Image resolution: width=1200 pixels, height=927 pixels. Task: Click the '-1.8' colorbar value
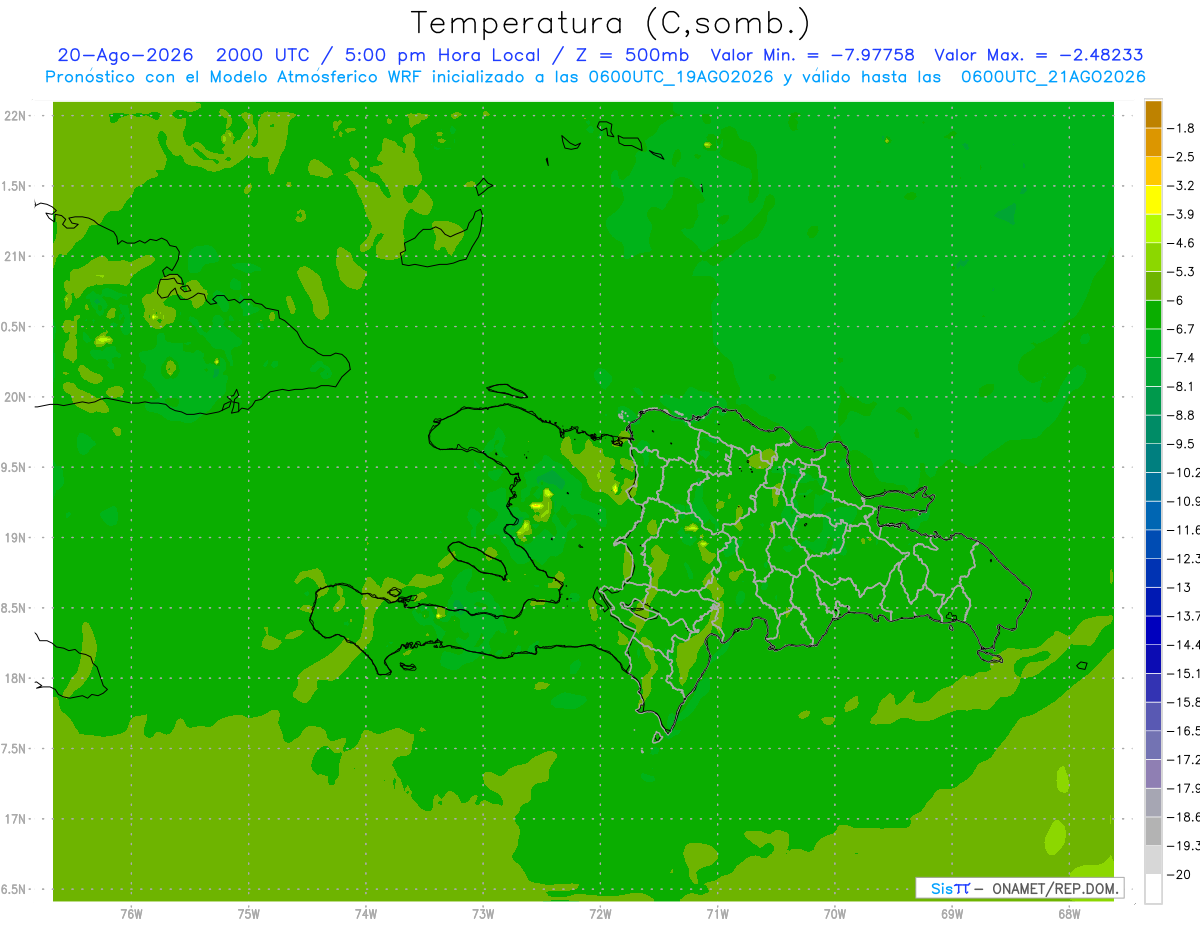tap(1180, 128)
